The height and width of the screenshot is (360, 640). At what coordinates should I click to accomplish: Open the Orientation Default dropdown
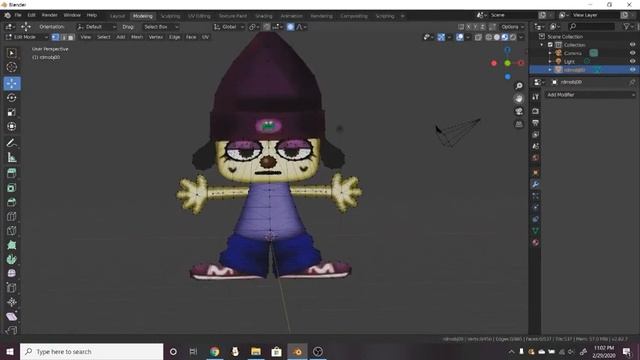pos(97,27)
